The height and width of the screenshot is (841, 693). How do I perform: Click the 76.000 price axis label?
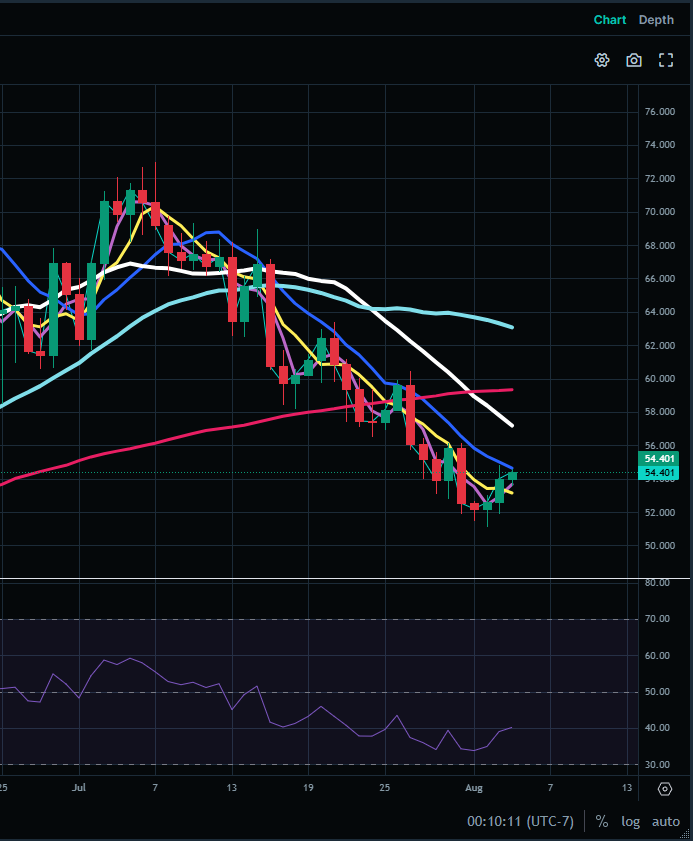pyautogui.click(x=660, y=112)
